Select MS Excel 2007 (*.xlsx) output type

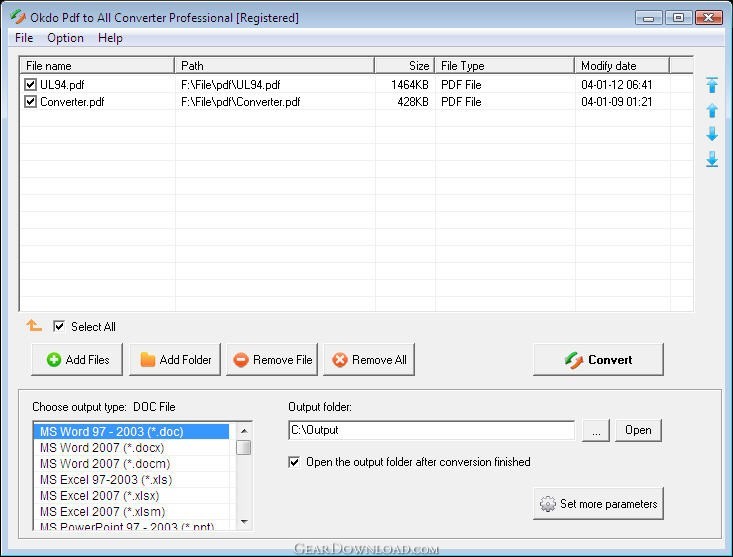pos(131,495)
